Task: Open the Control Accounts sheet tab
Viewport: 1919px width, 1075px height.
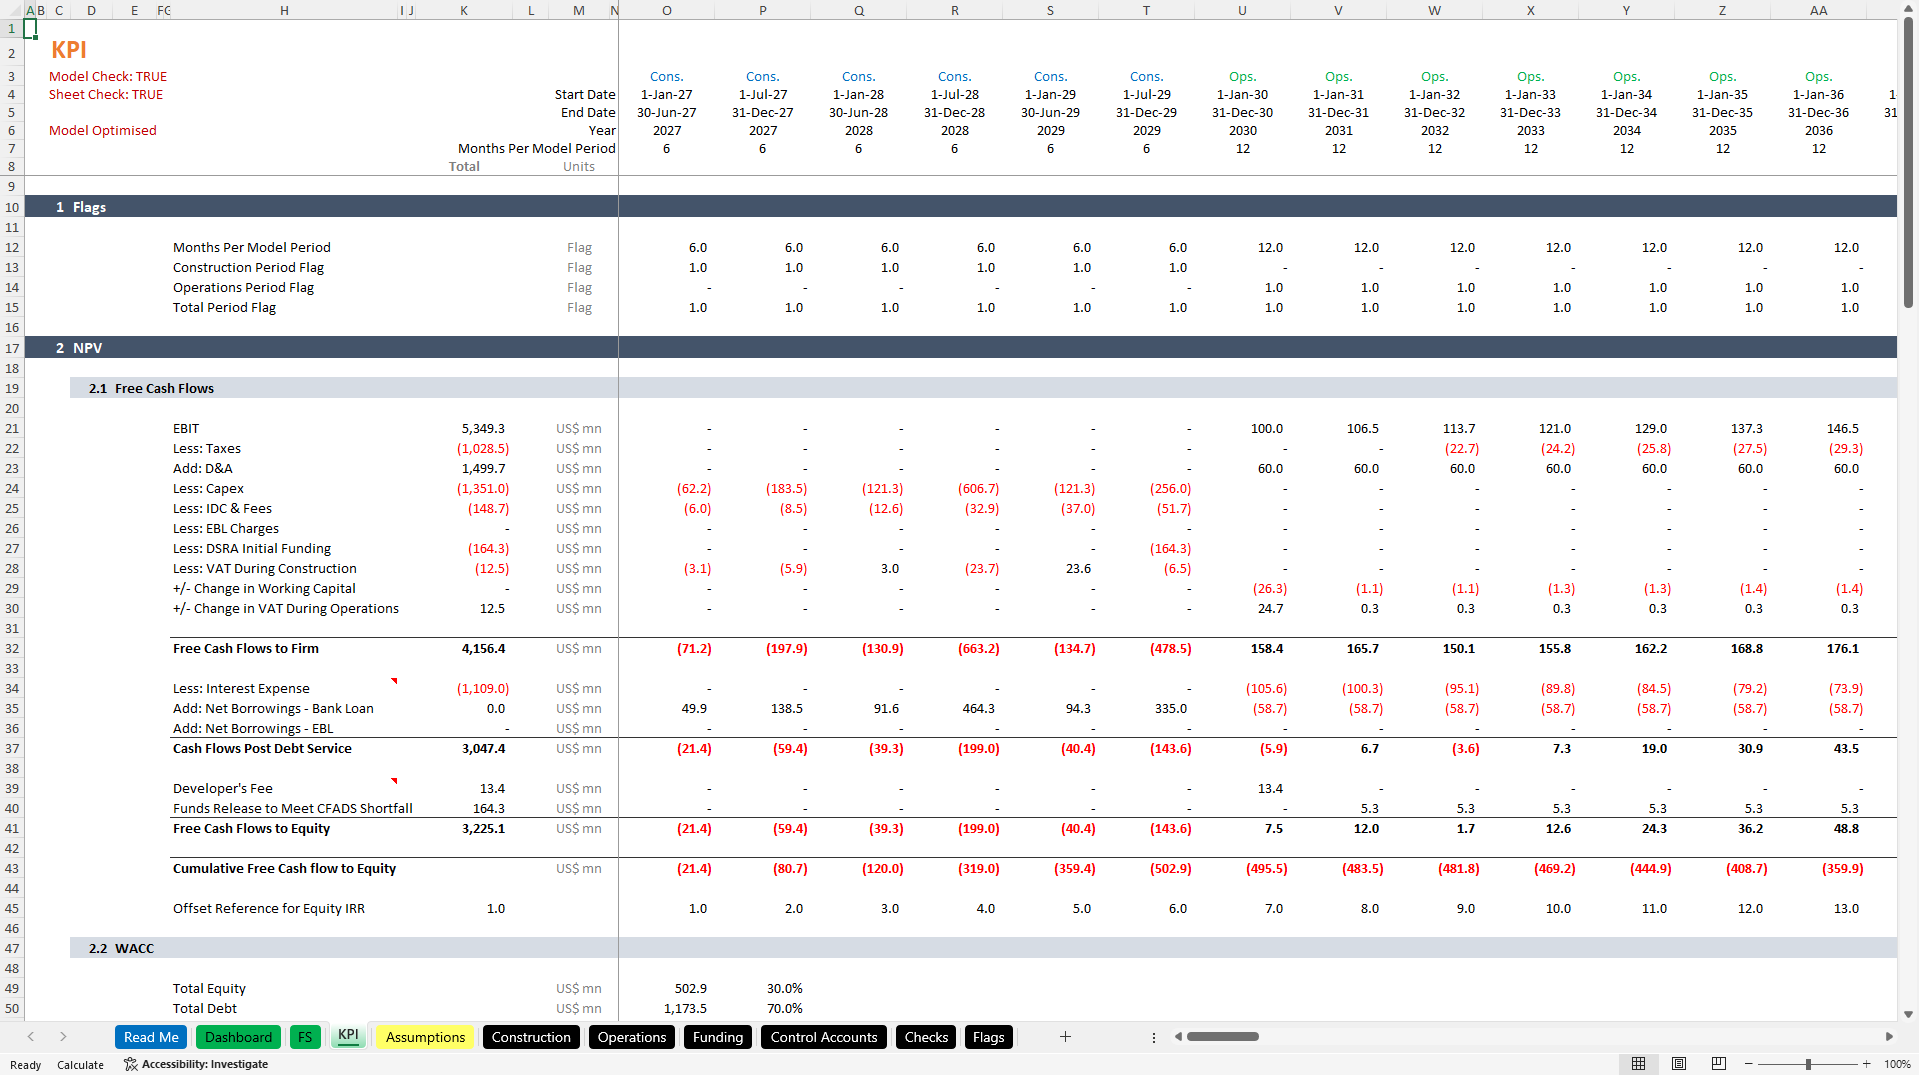Action: click(x=824, y=1037)
